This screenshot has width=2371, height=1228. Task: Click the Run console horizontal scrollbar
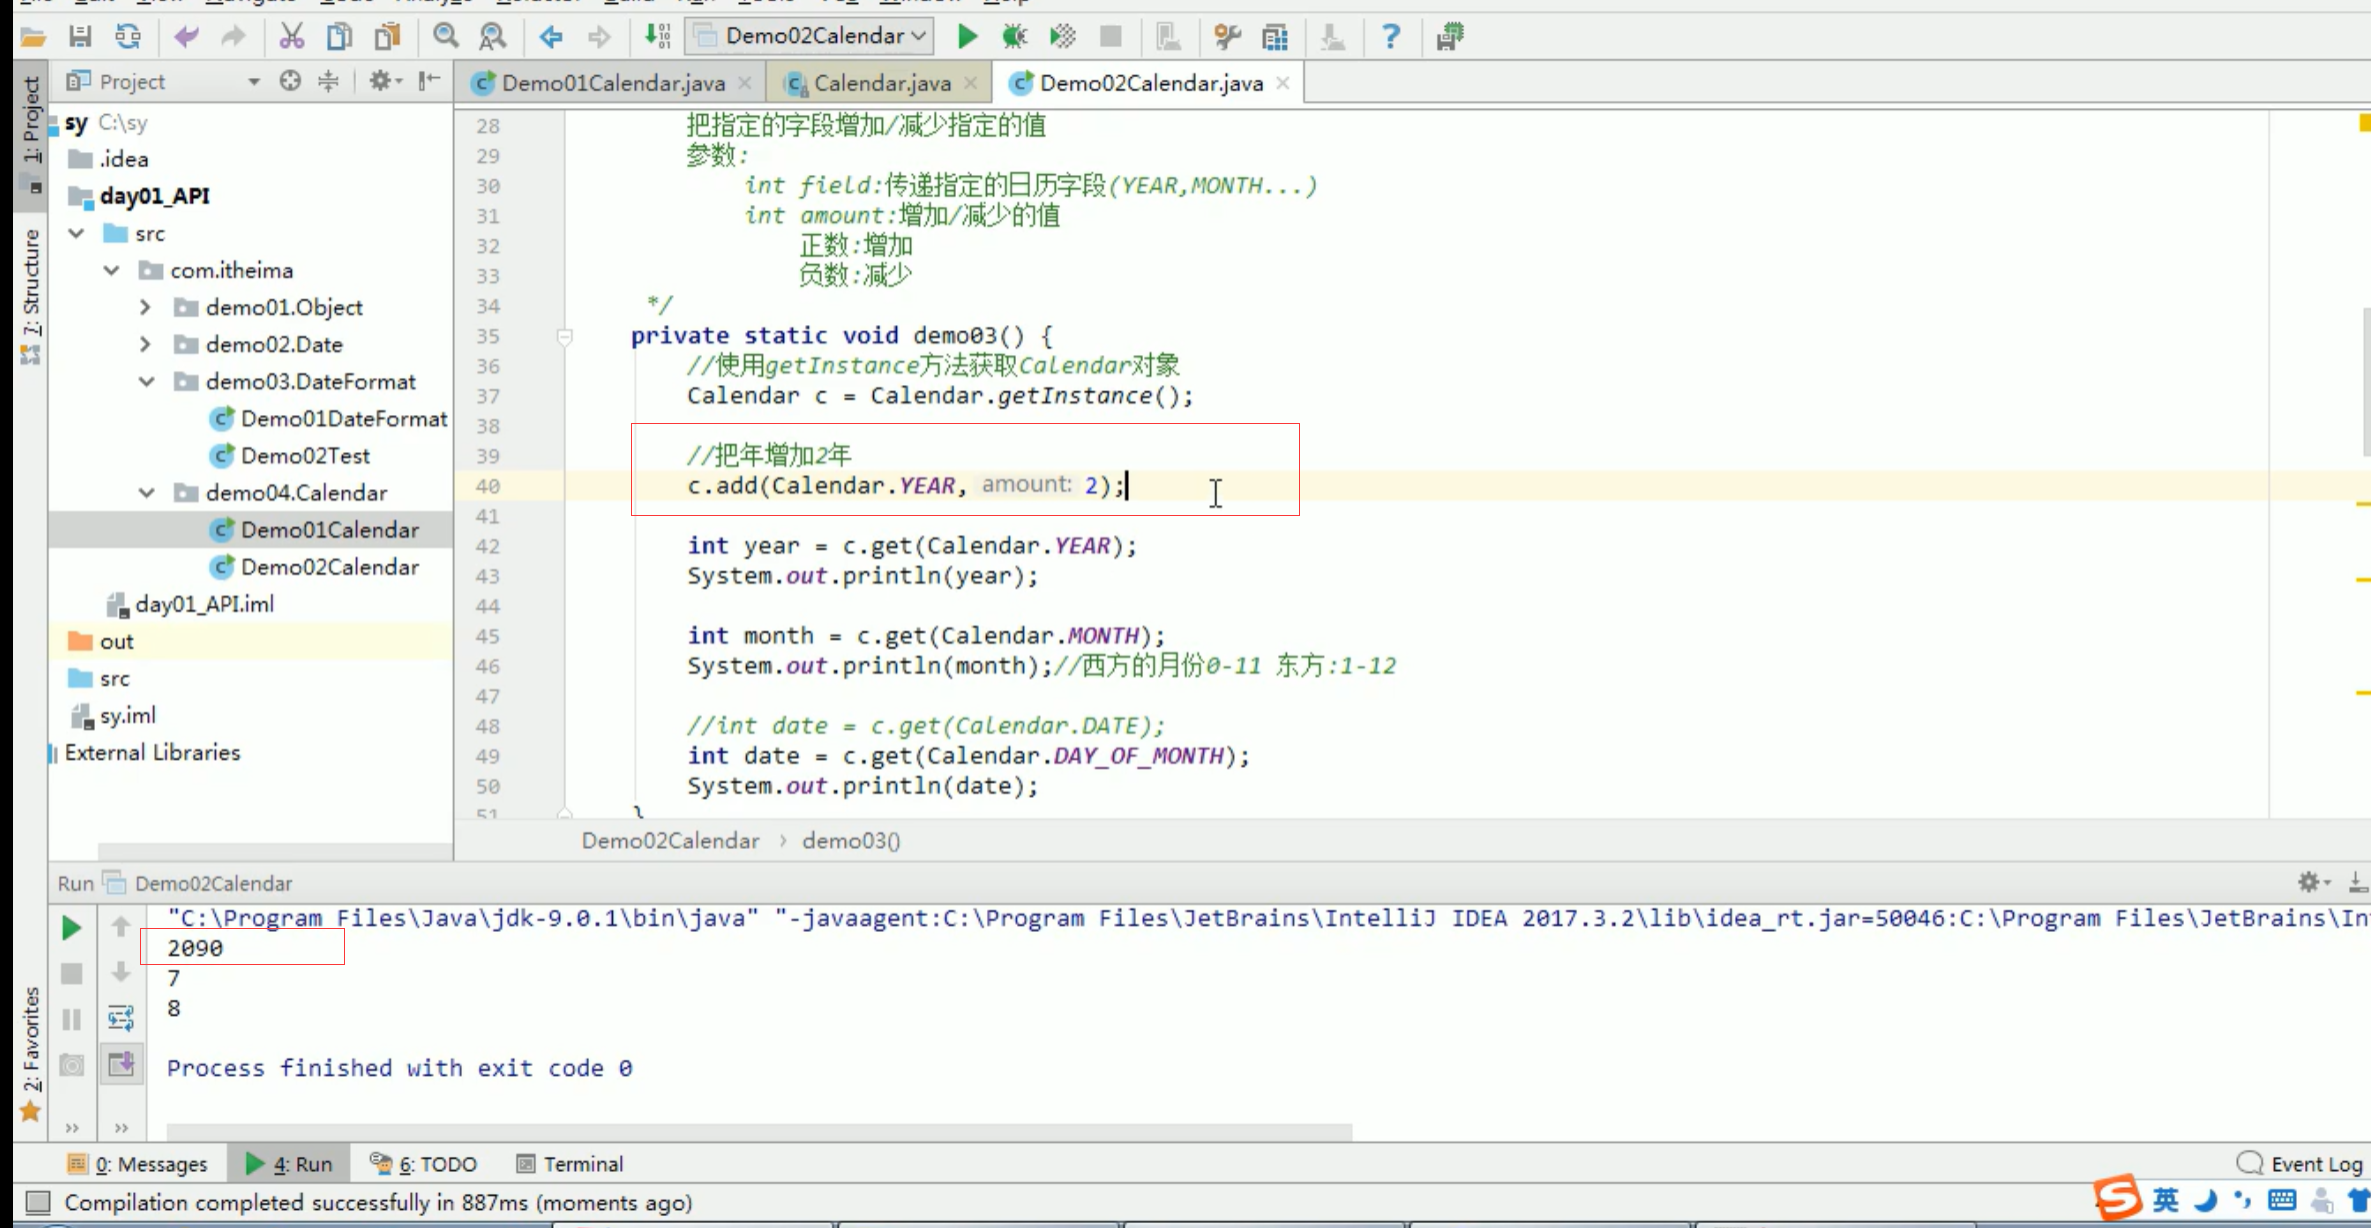pos(758,1132)
